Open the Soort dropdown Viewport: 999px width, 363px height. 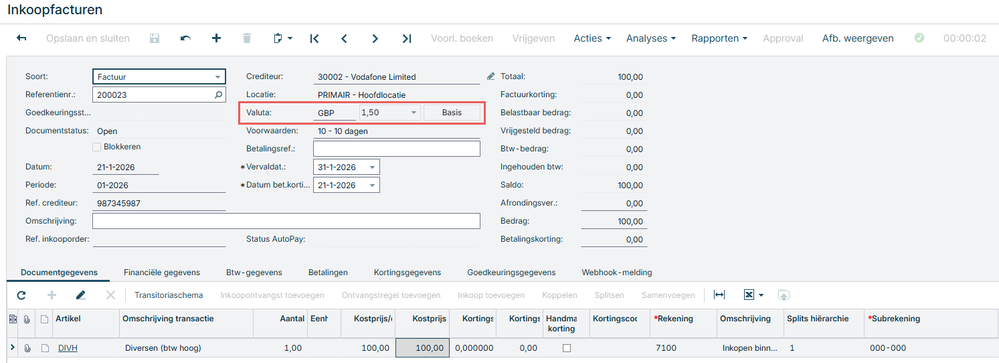coord(218,76)
